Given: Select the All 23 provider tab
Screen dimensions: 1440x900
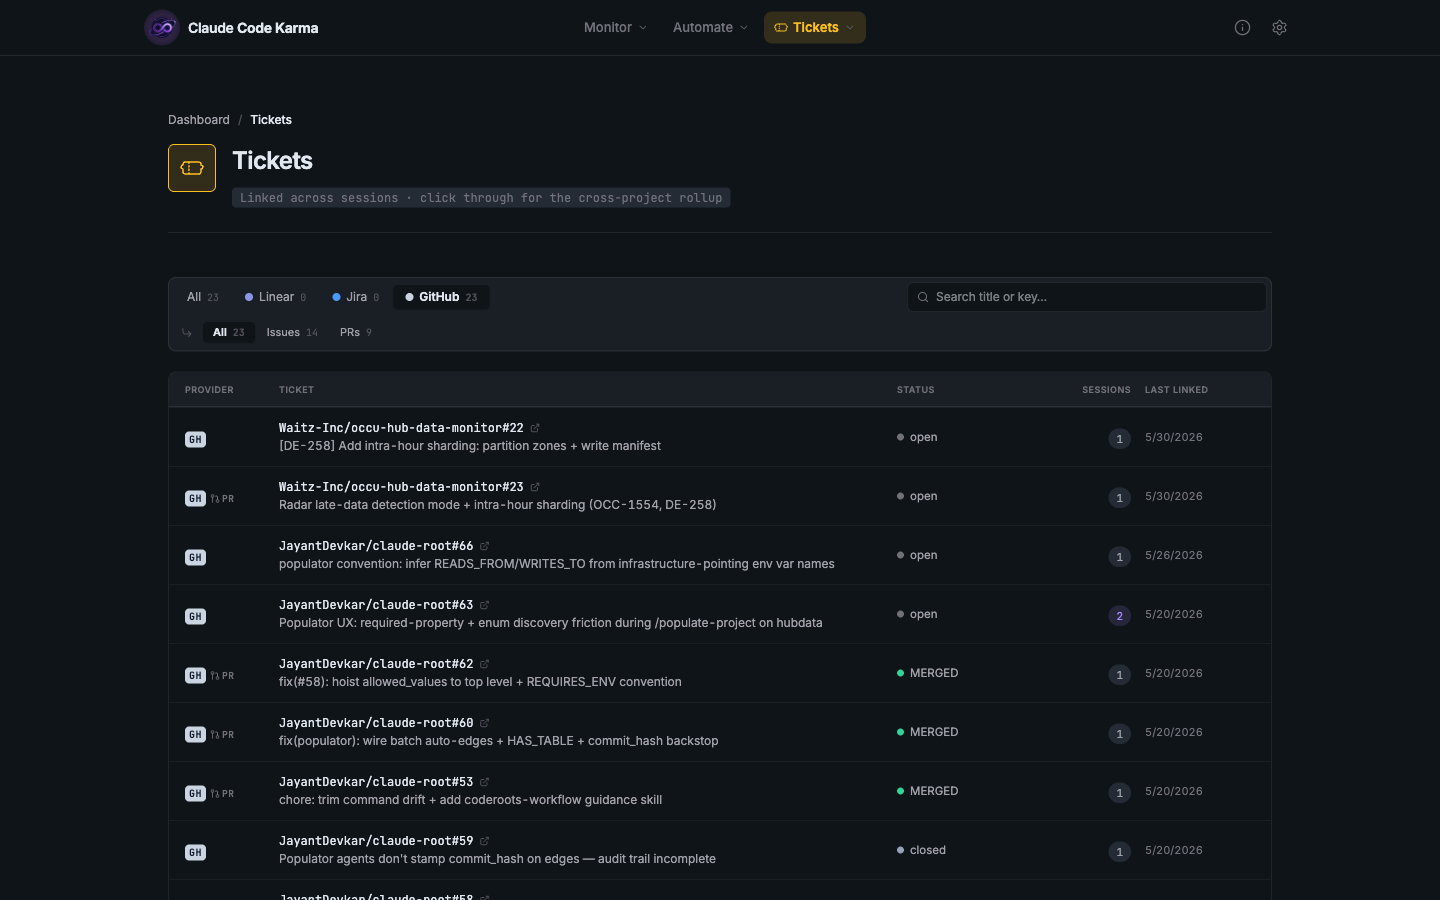Looking at the screenshot, I should pos(203,297).
